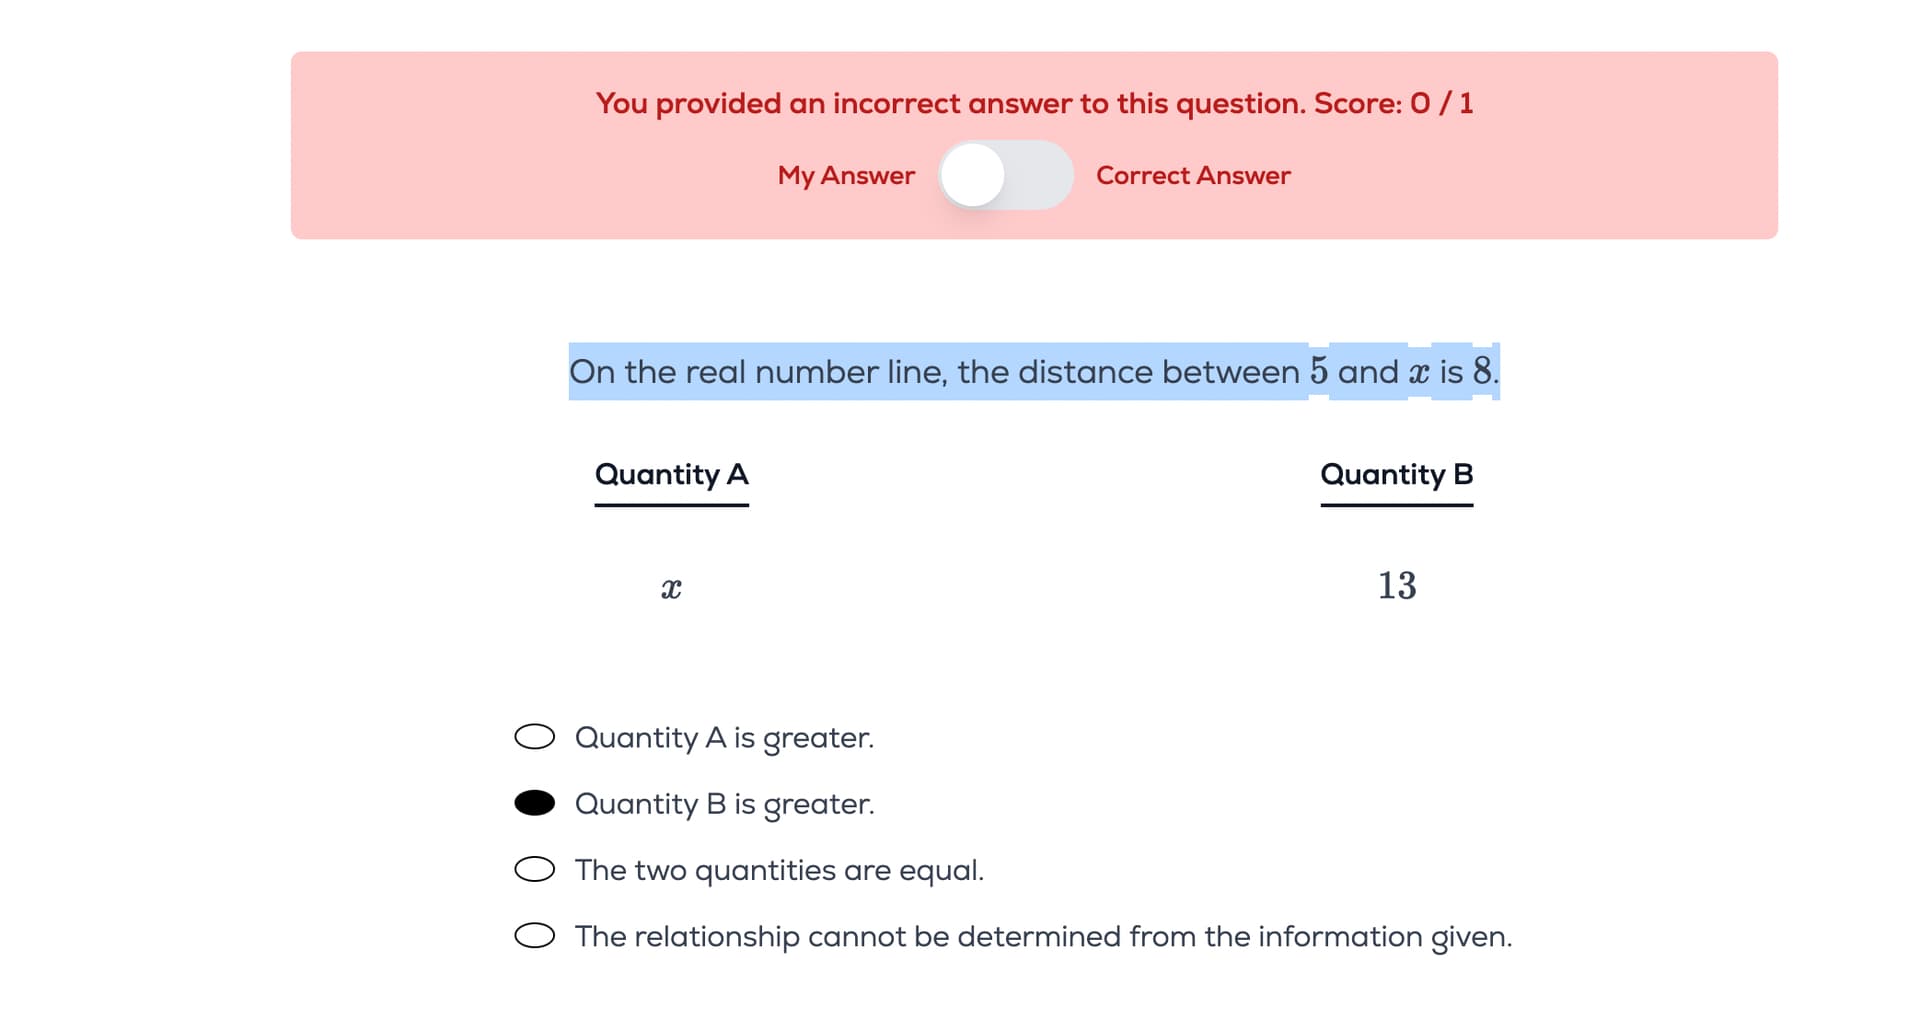Choose "The two quantities are equal" radio button

(534, 869)
